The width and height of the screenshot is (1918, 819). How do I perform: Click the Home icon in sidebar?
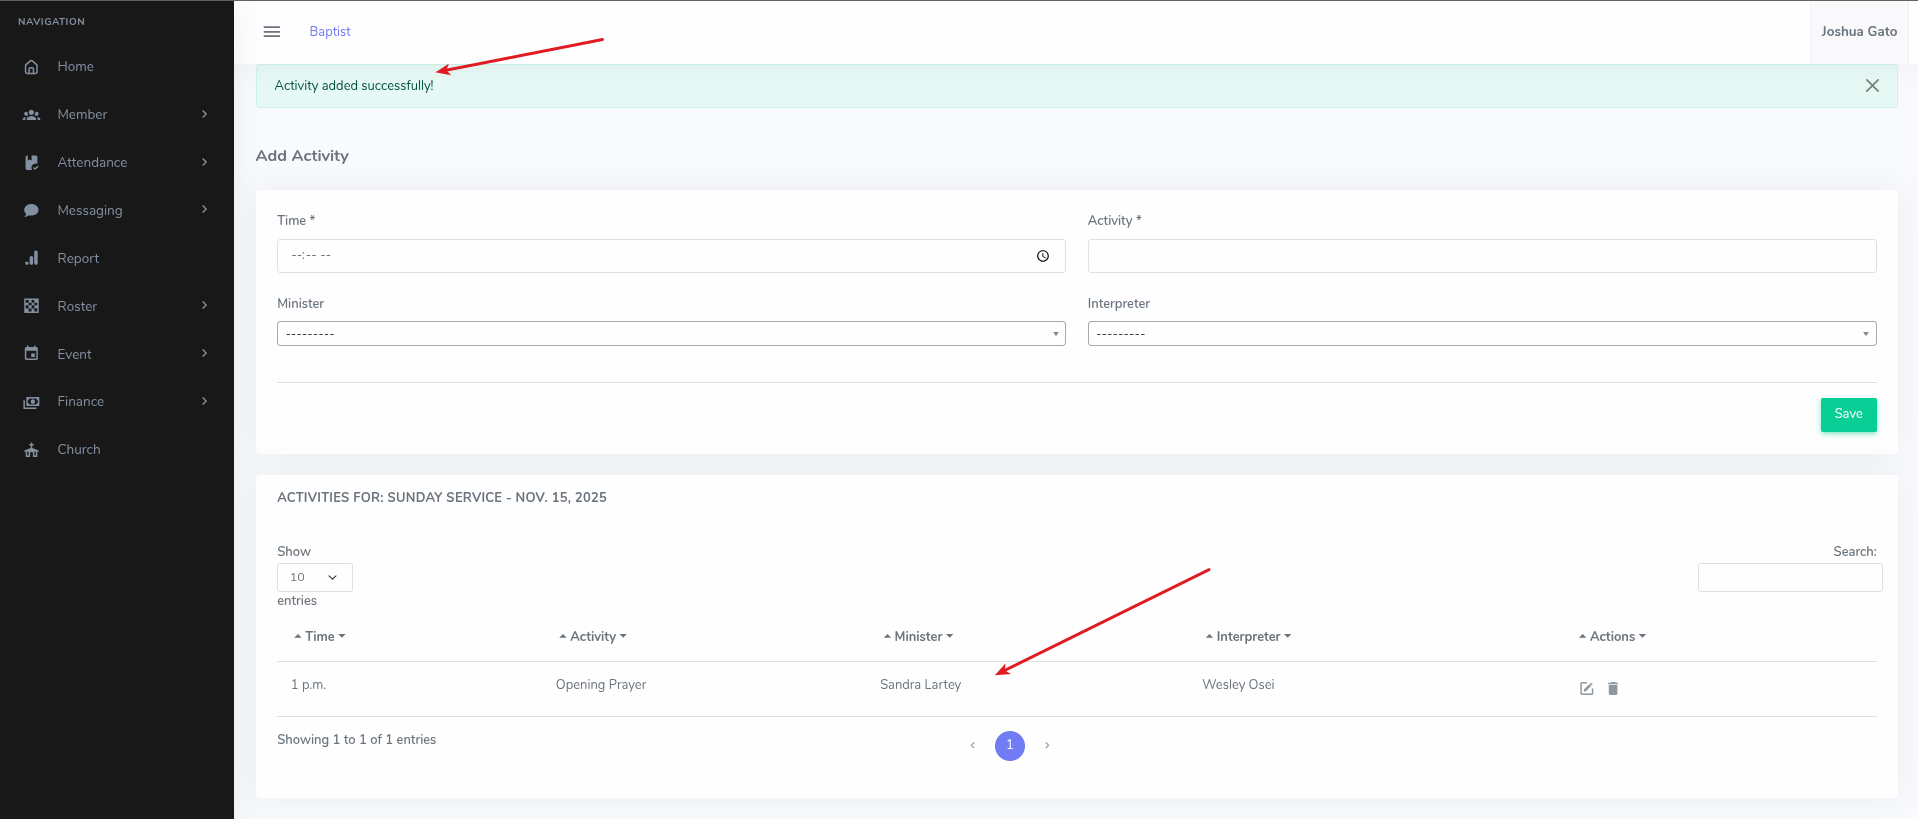tap(32, 67)
